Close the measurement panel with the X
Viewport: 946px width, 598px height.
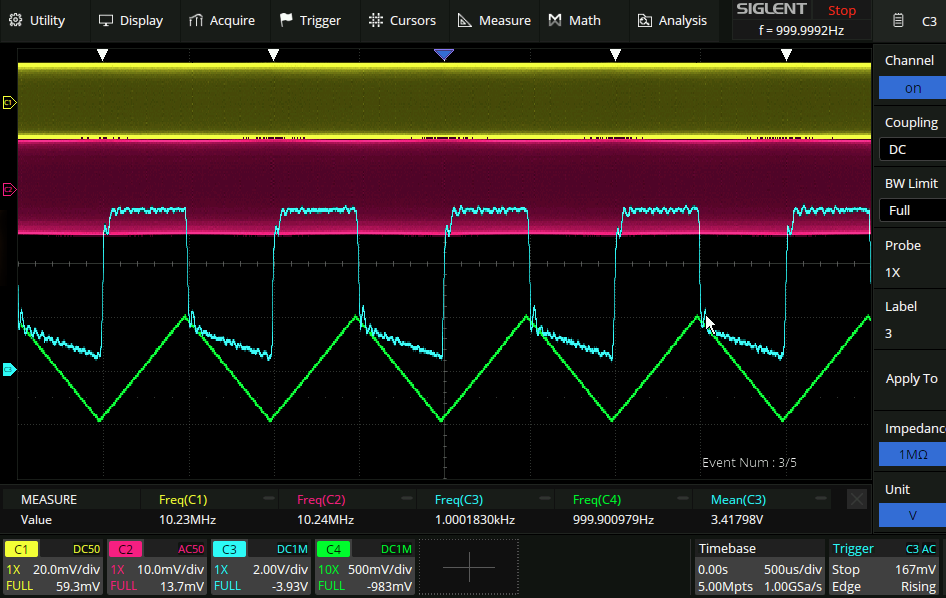click(857, 499)
